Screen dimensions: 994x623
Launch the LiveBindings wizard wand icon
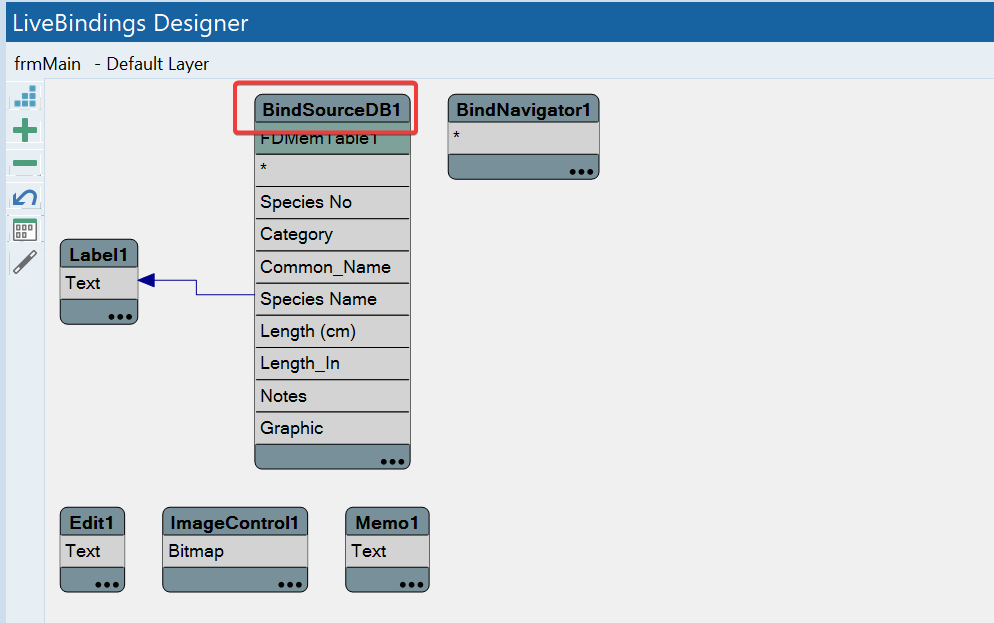point(25,262)
